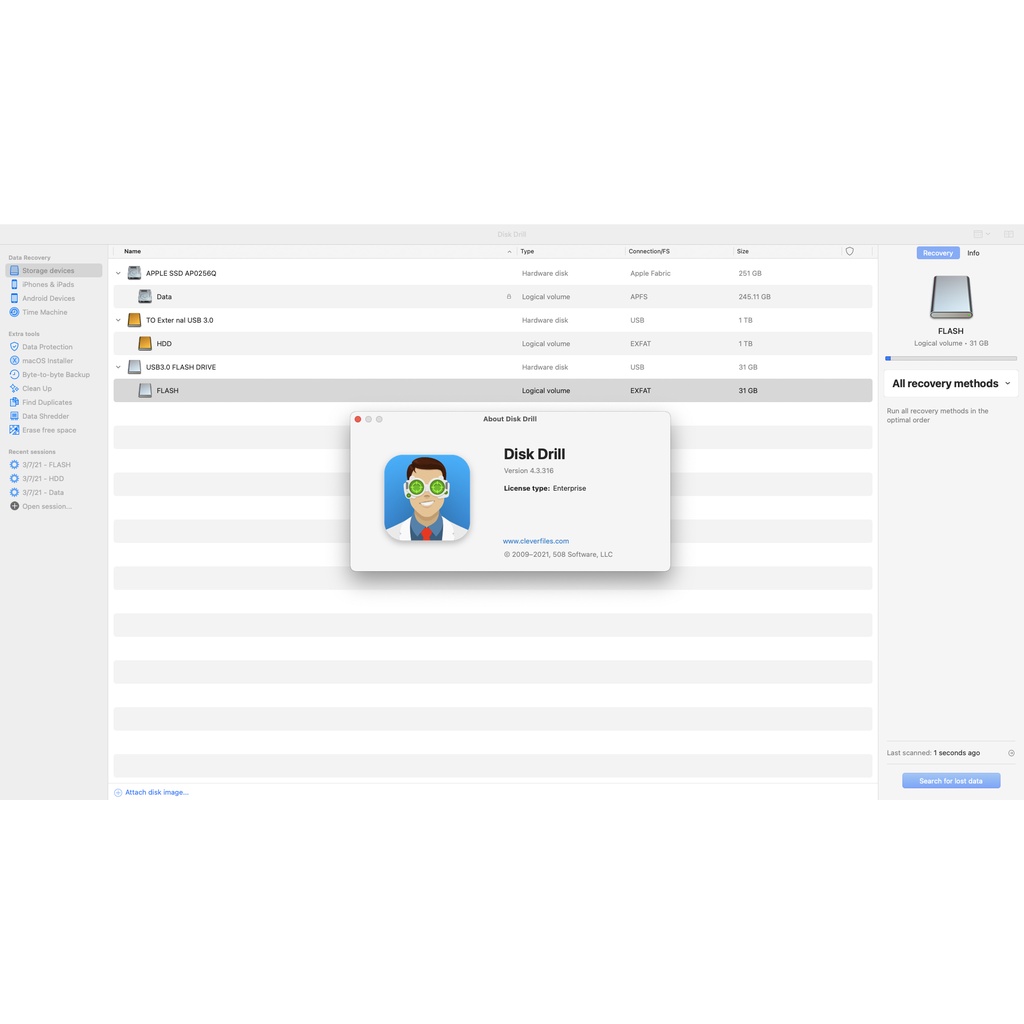Click the Search for lost data button
Image resolution: width=1024 pixels, height=1024 pixels.
[x=950, y=781]
